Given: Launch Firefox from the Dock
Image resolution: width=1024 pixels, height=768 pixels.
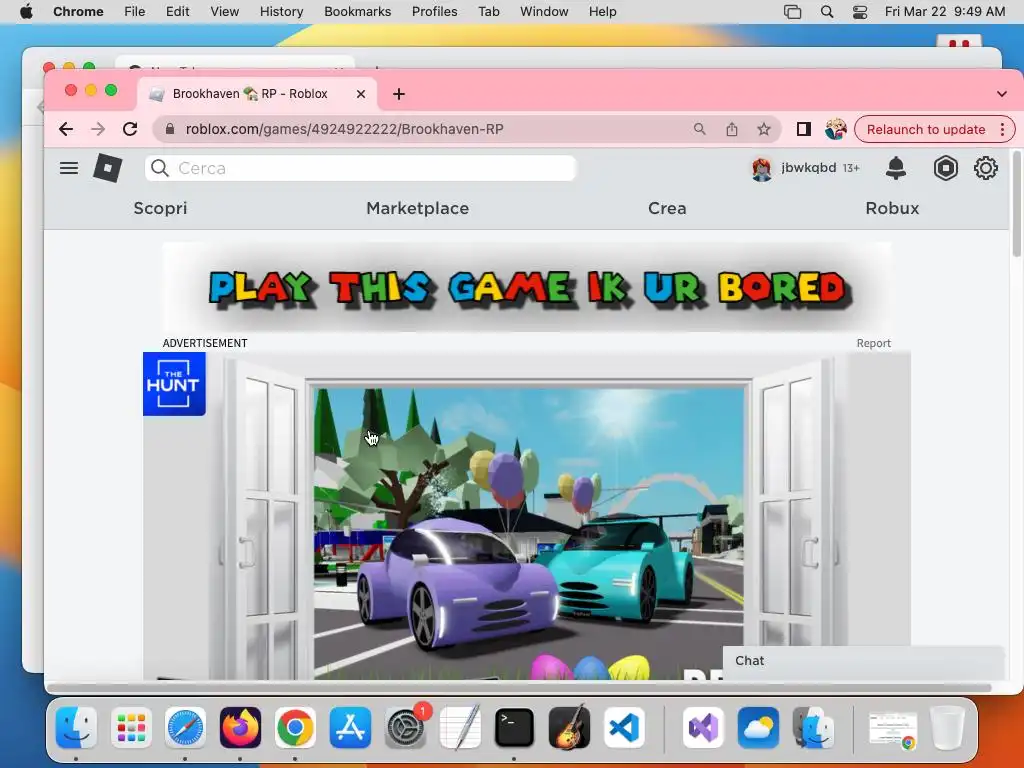Looking at the screenshot, I should pos(240,728).
